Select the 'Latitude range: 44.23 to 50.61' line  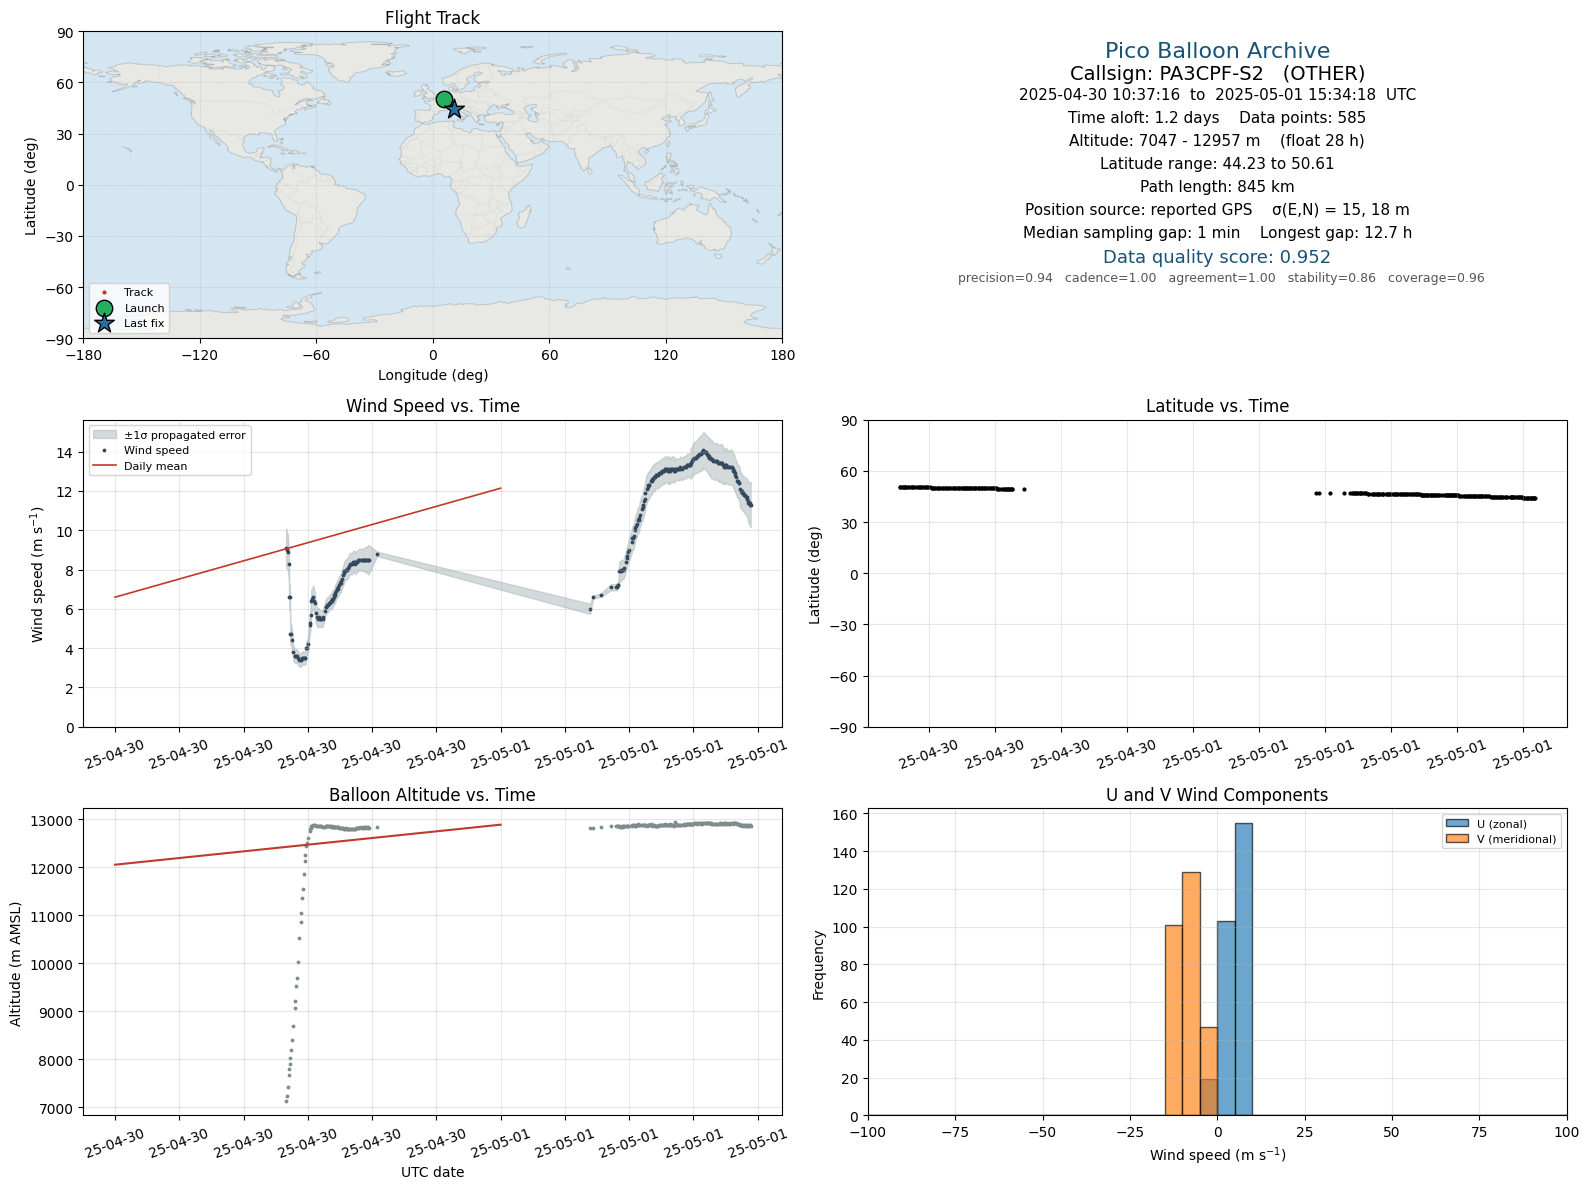click(x=1217, y=164)
